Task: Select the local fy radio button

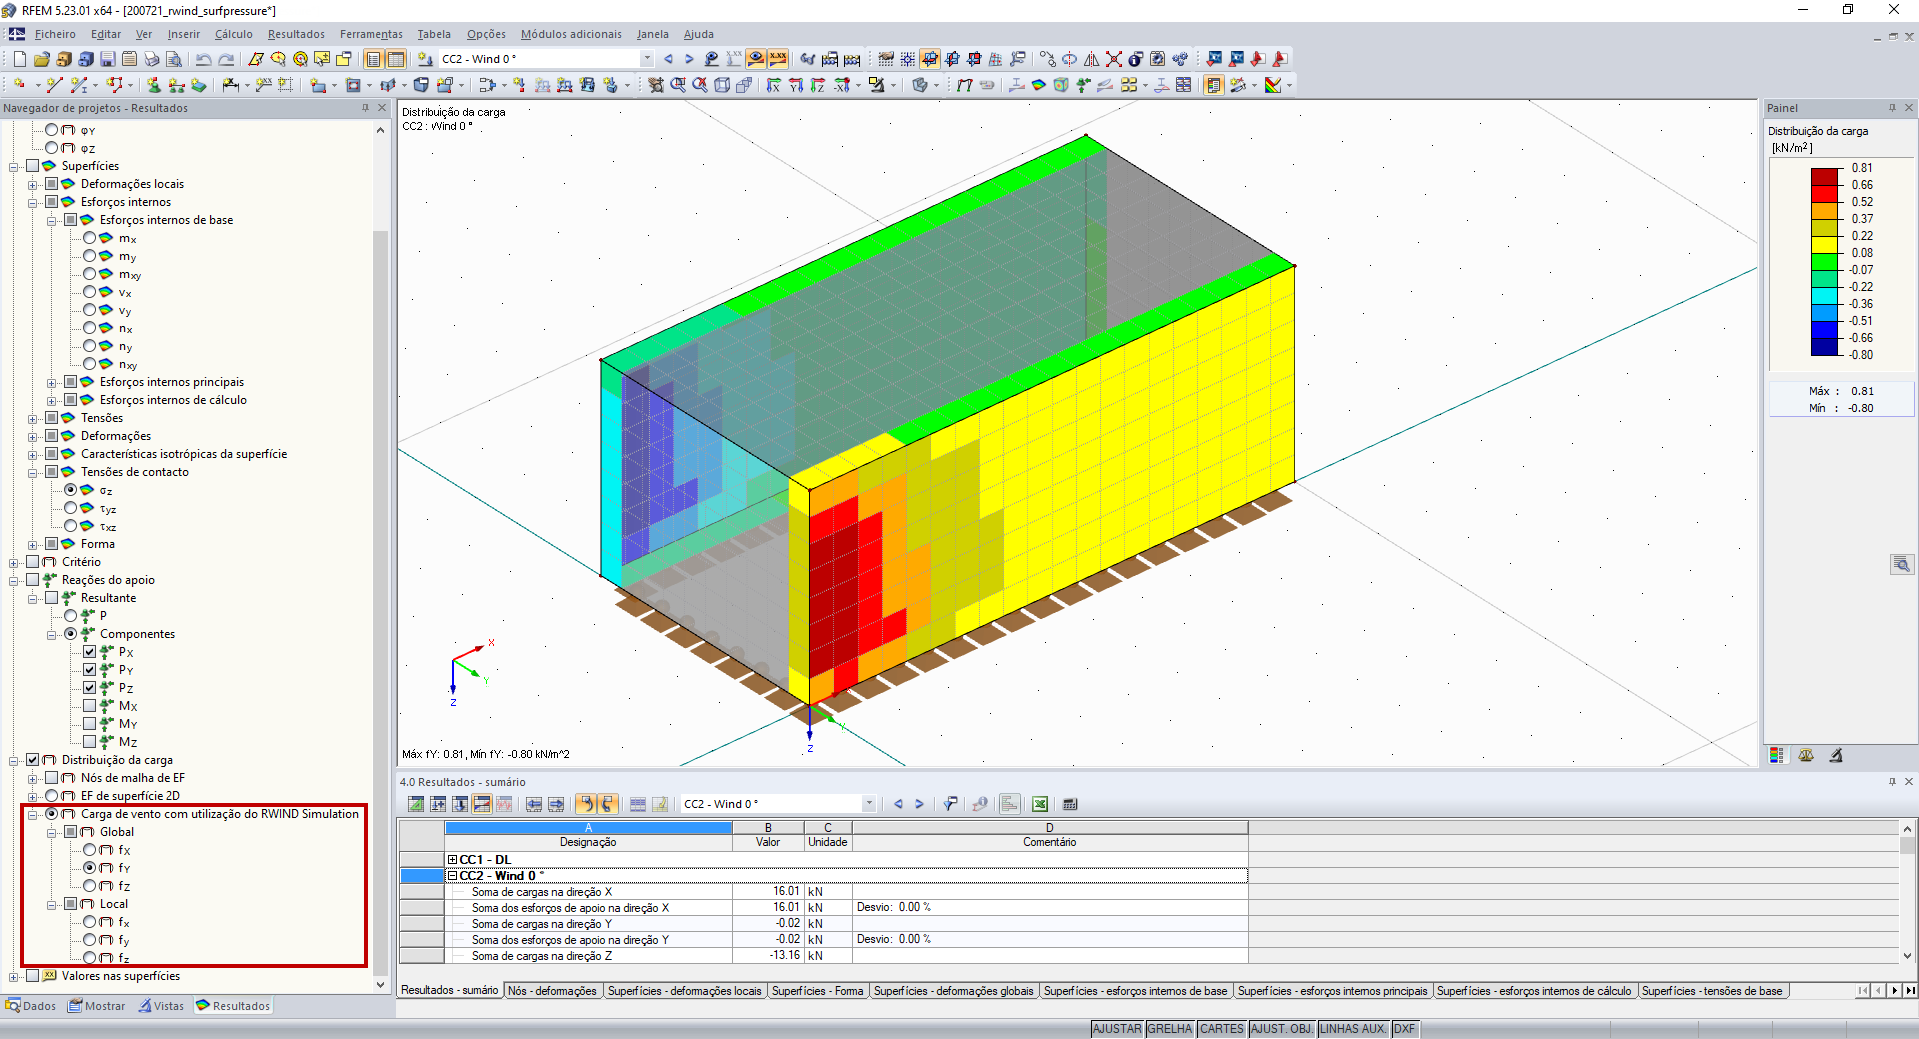Action: click(x=90, y=940)
